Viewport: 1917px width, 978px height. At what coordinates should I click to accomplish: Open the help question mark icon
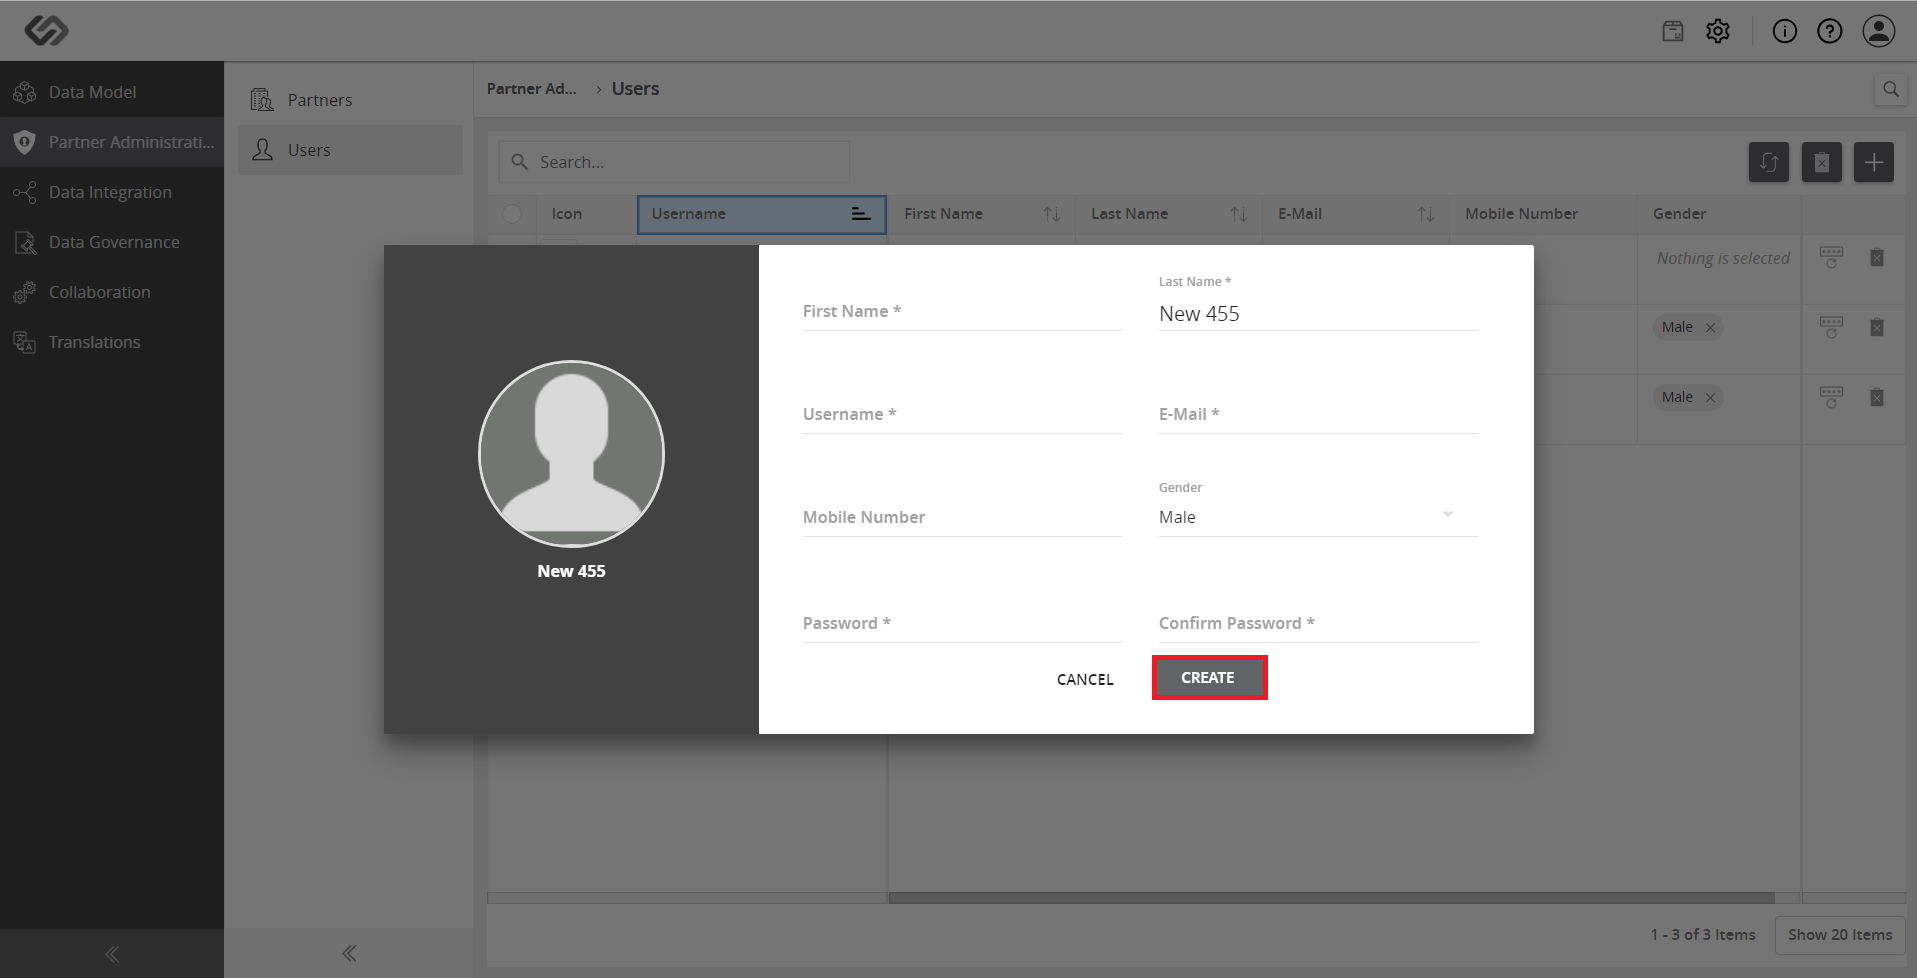click(1830, 31)
